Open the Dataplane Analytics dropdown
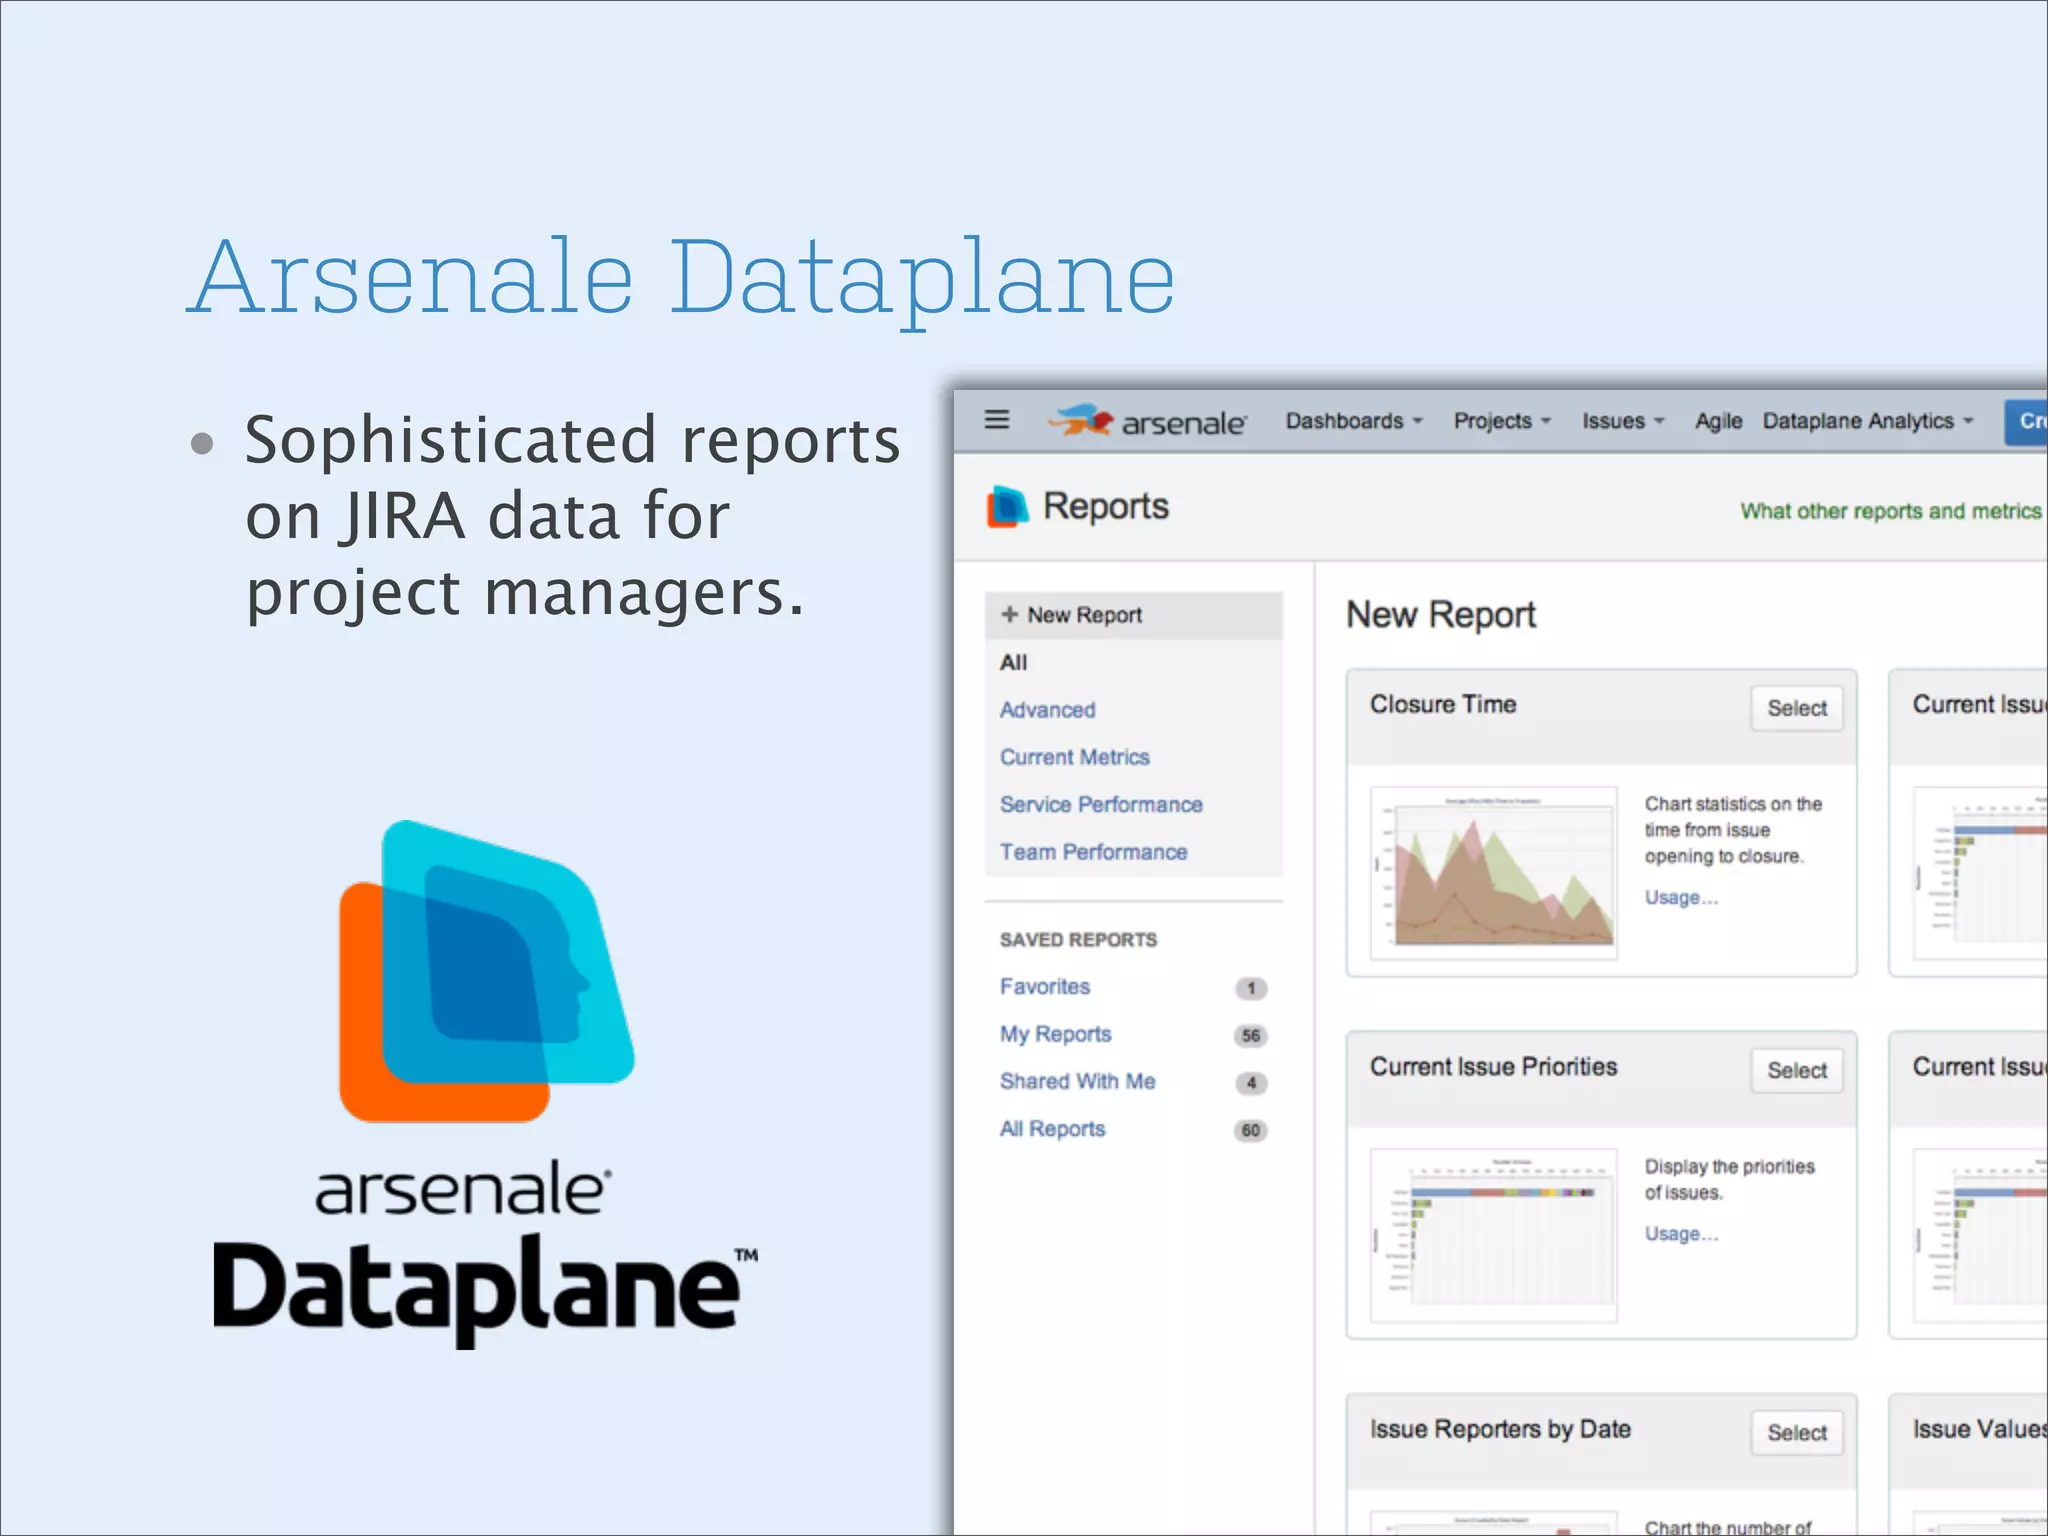Viewport: 2048px width, 1536px height. point(1868,421)
